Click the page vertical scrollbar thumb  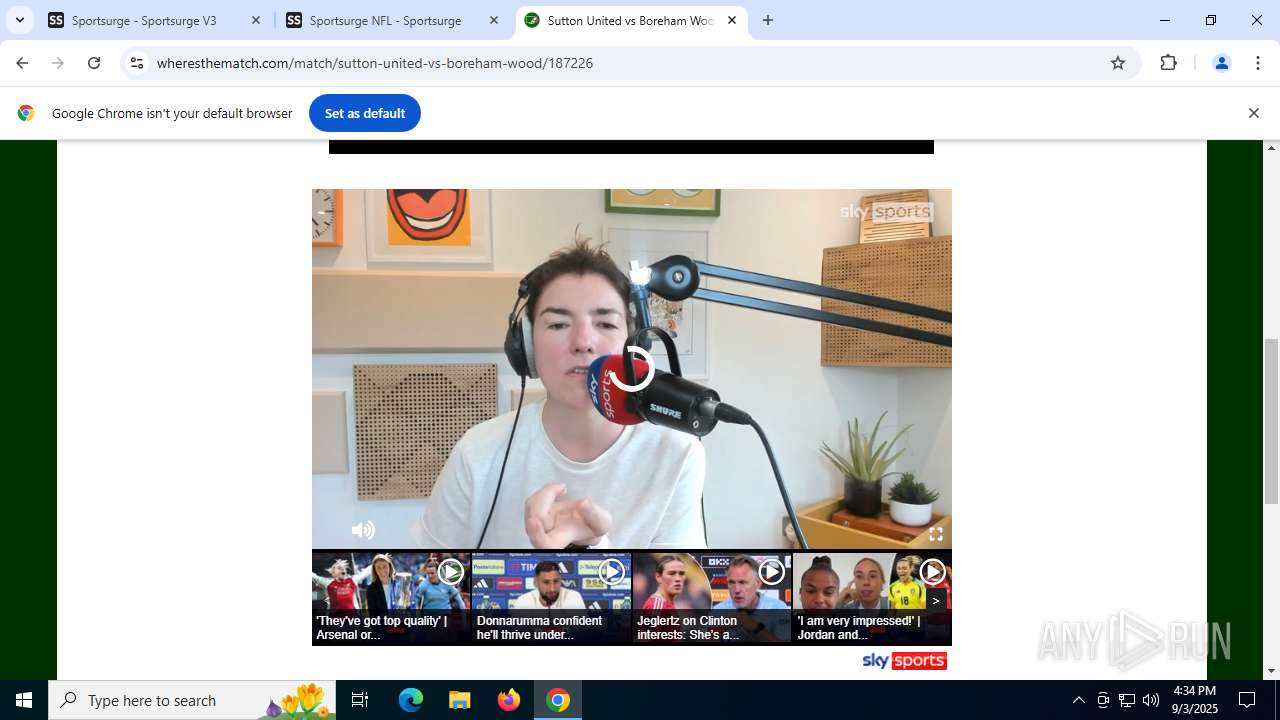[x=1272, y=420]
